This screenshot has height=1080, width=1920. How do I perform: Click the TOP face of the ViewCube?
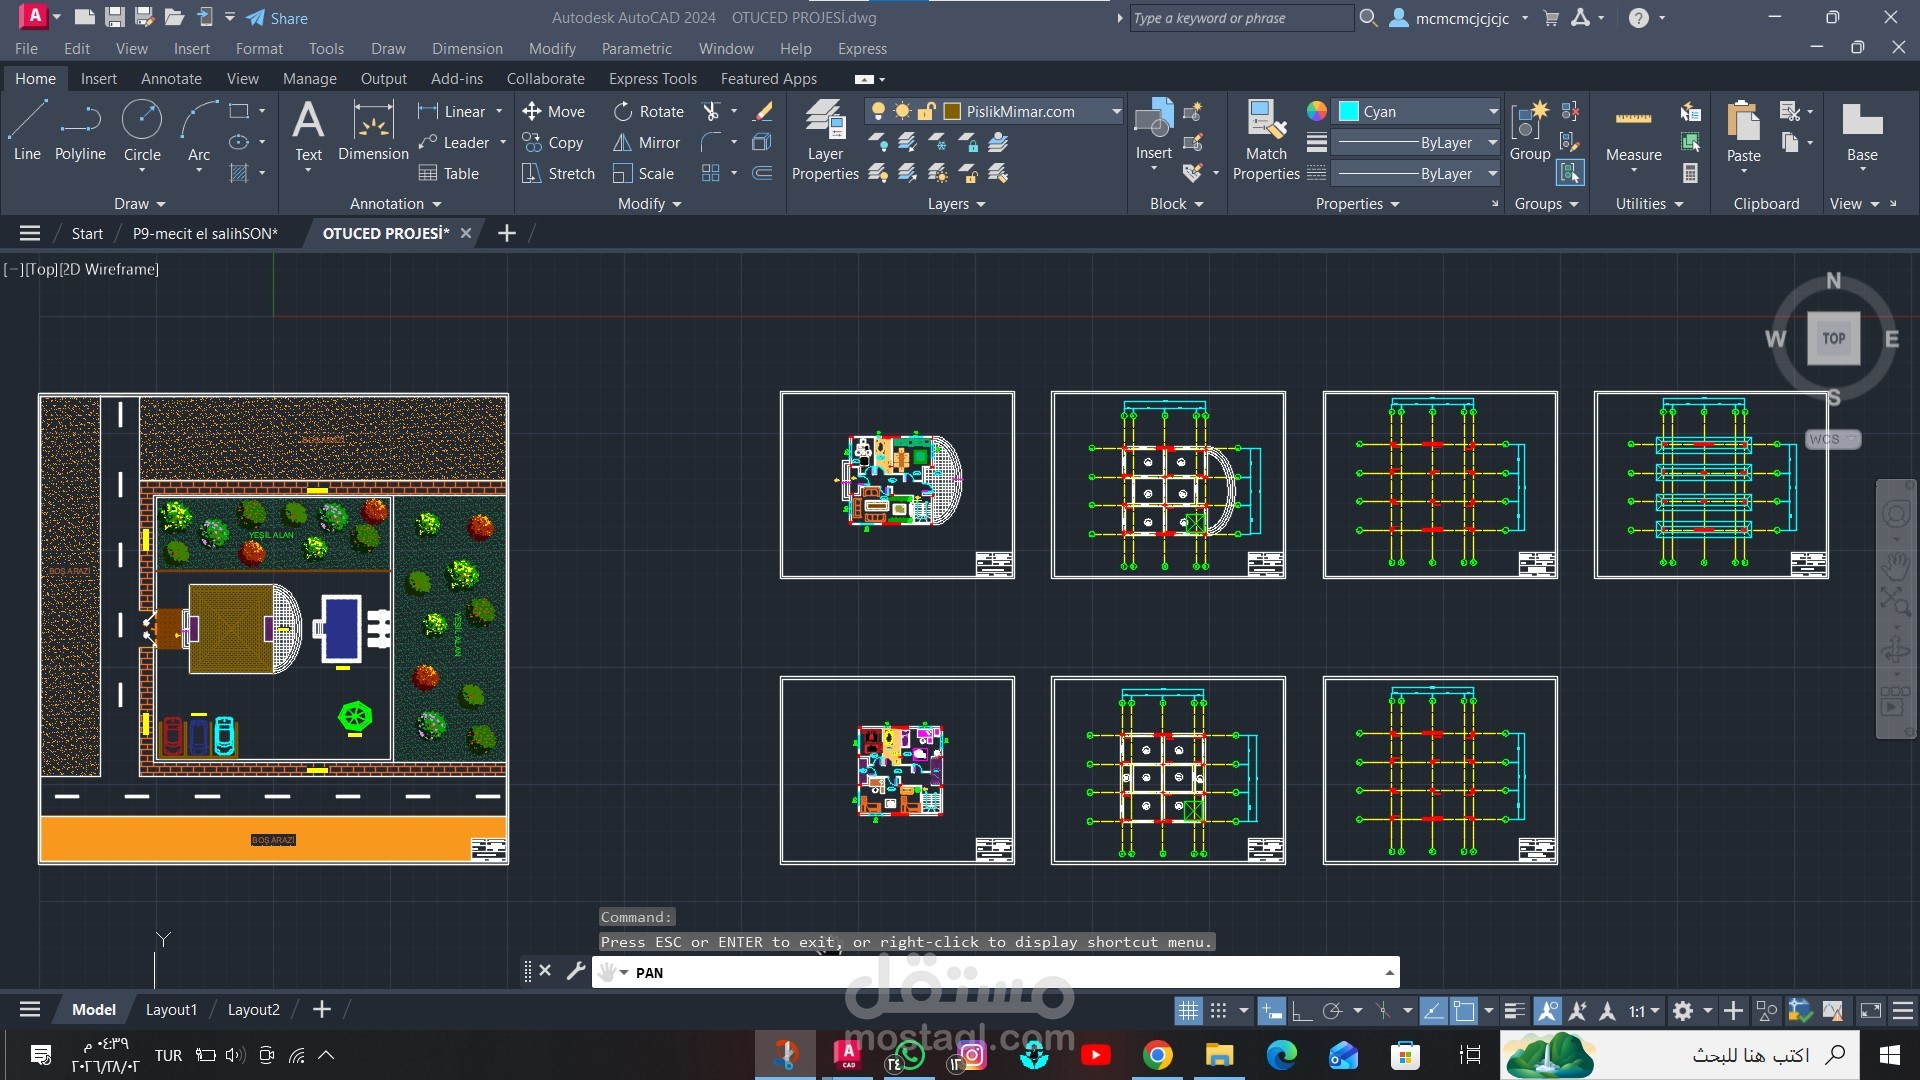[x=1834, y=338]
